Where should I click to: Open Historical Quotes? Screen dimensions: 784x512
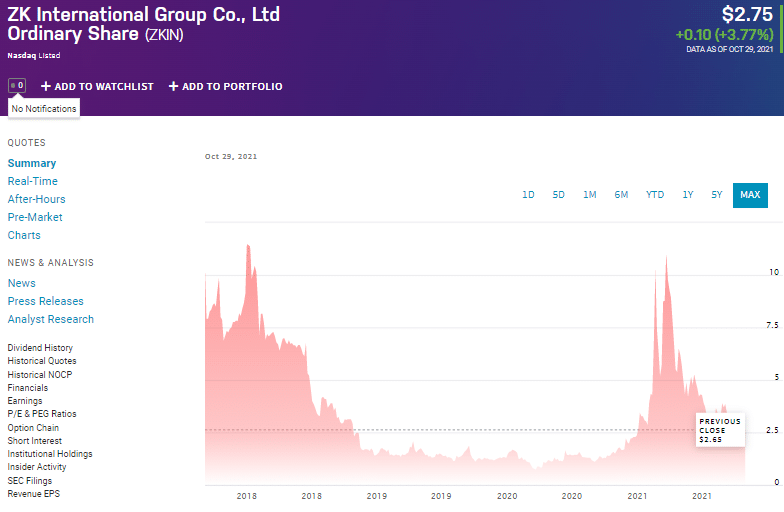pyautogui.click(x=42, y=360)
